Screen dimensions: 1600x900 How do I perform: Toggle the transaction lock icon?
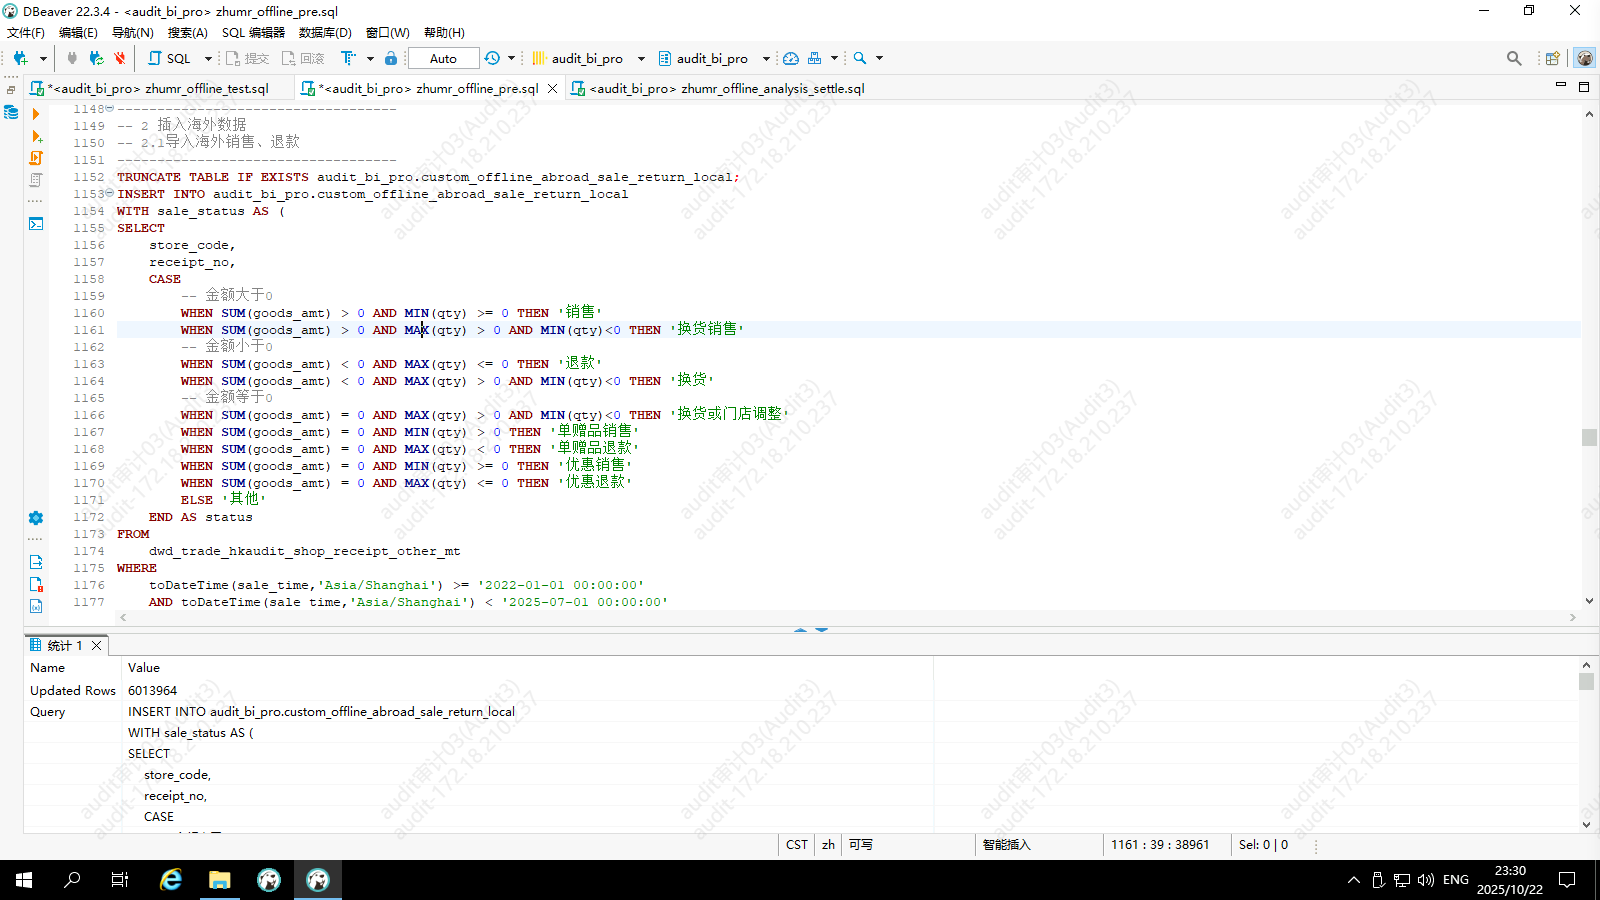coord(391,58)
